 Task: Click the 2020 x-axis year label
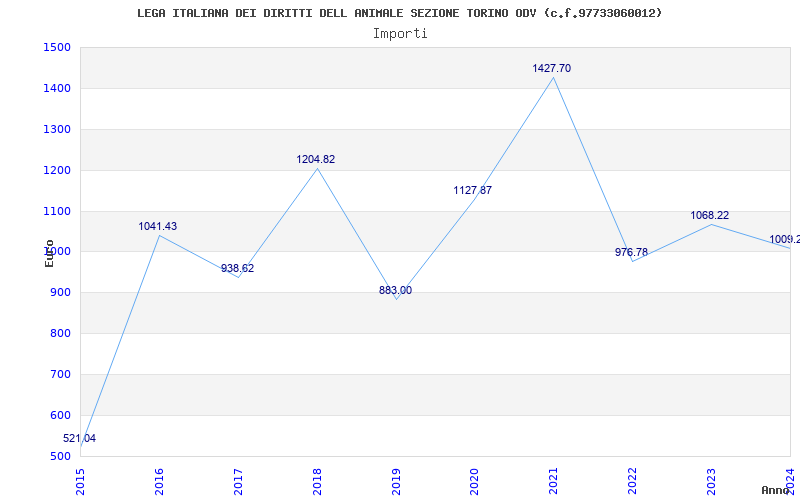(x=474, y=481)
